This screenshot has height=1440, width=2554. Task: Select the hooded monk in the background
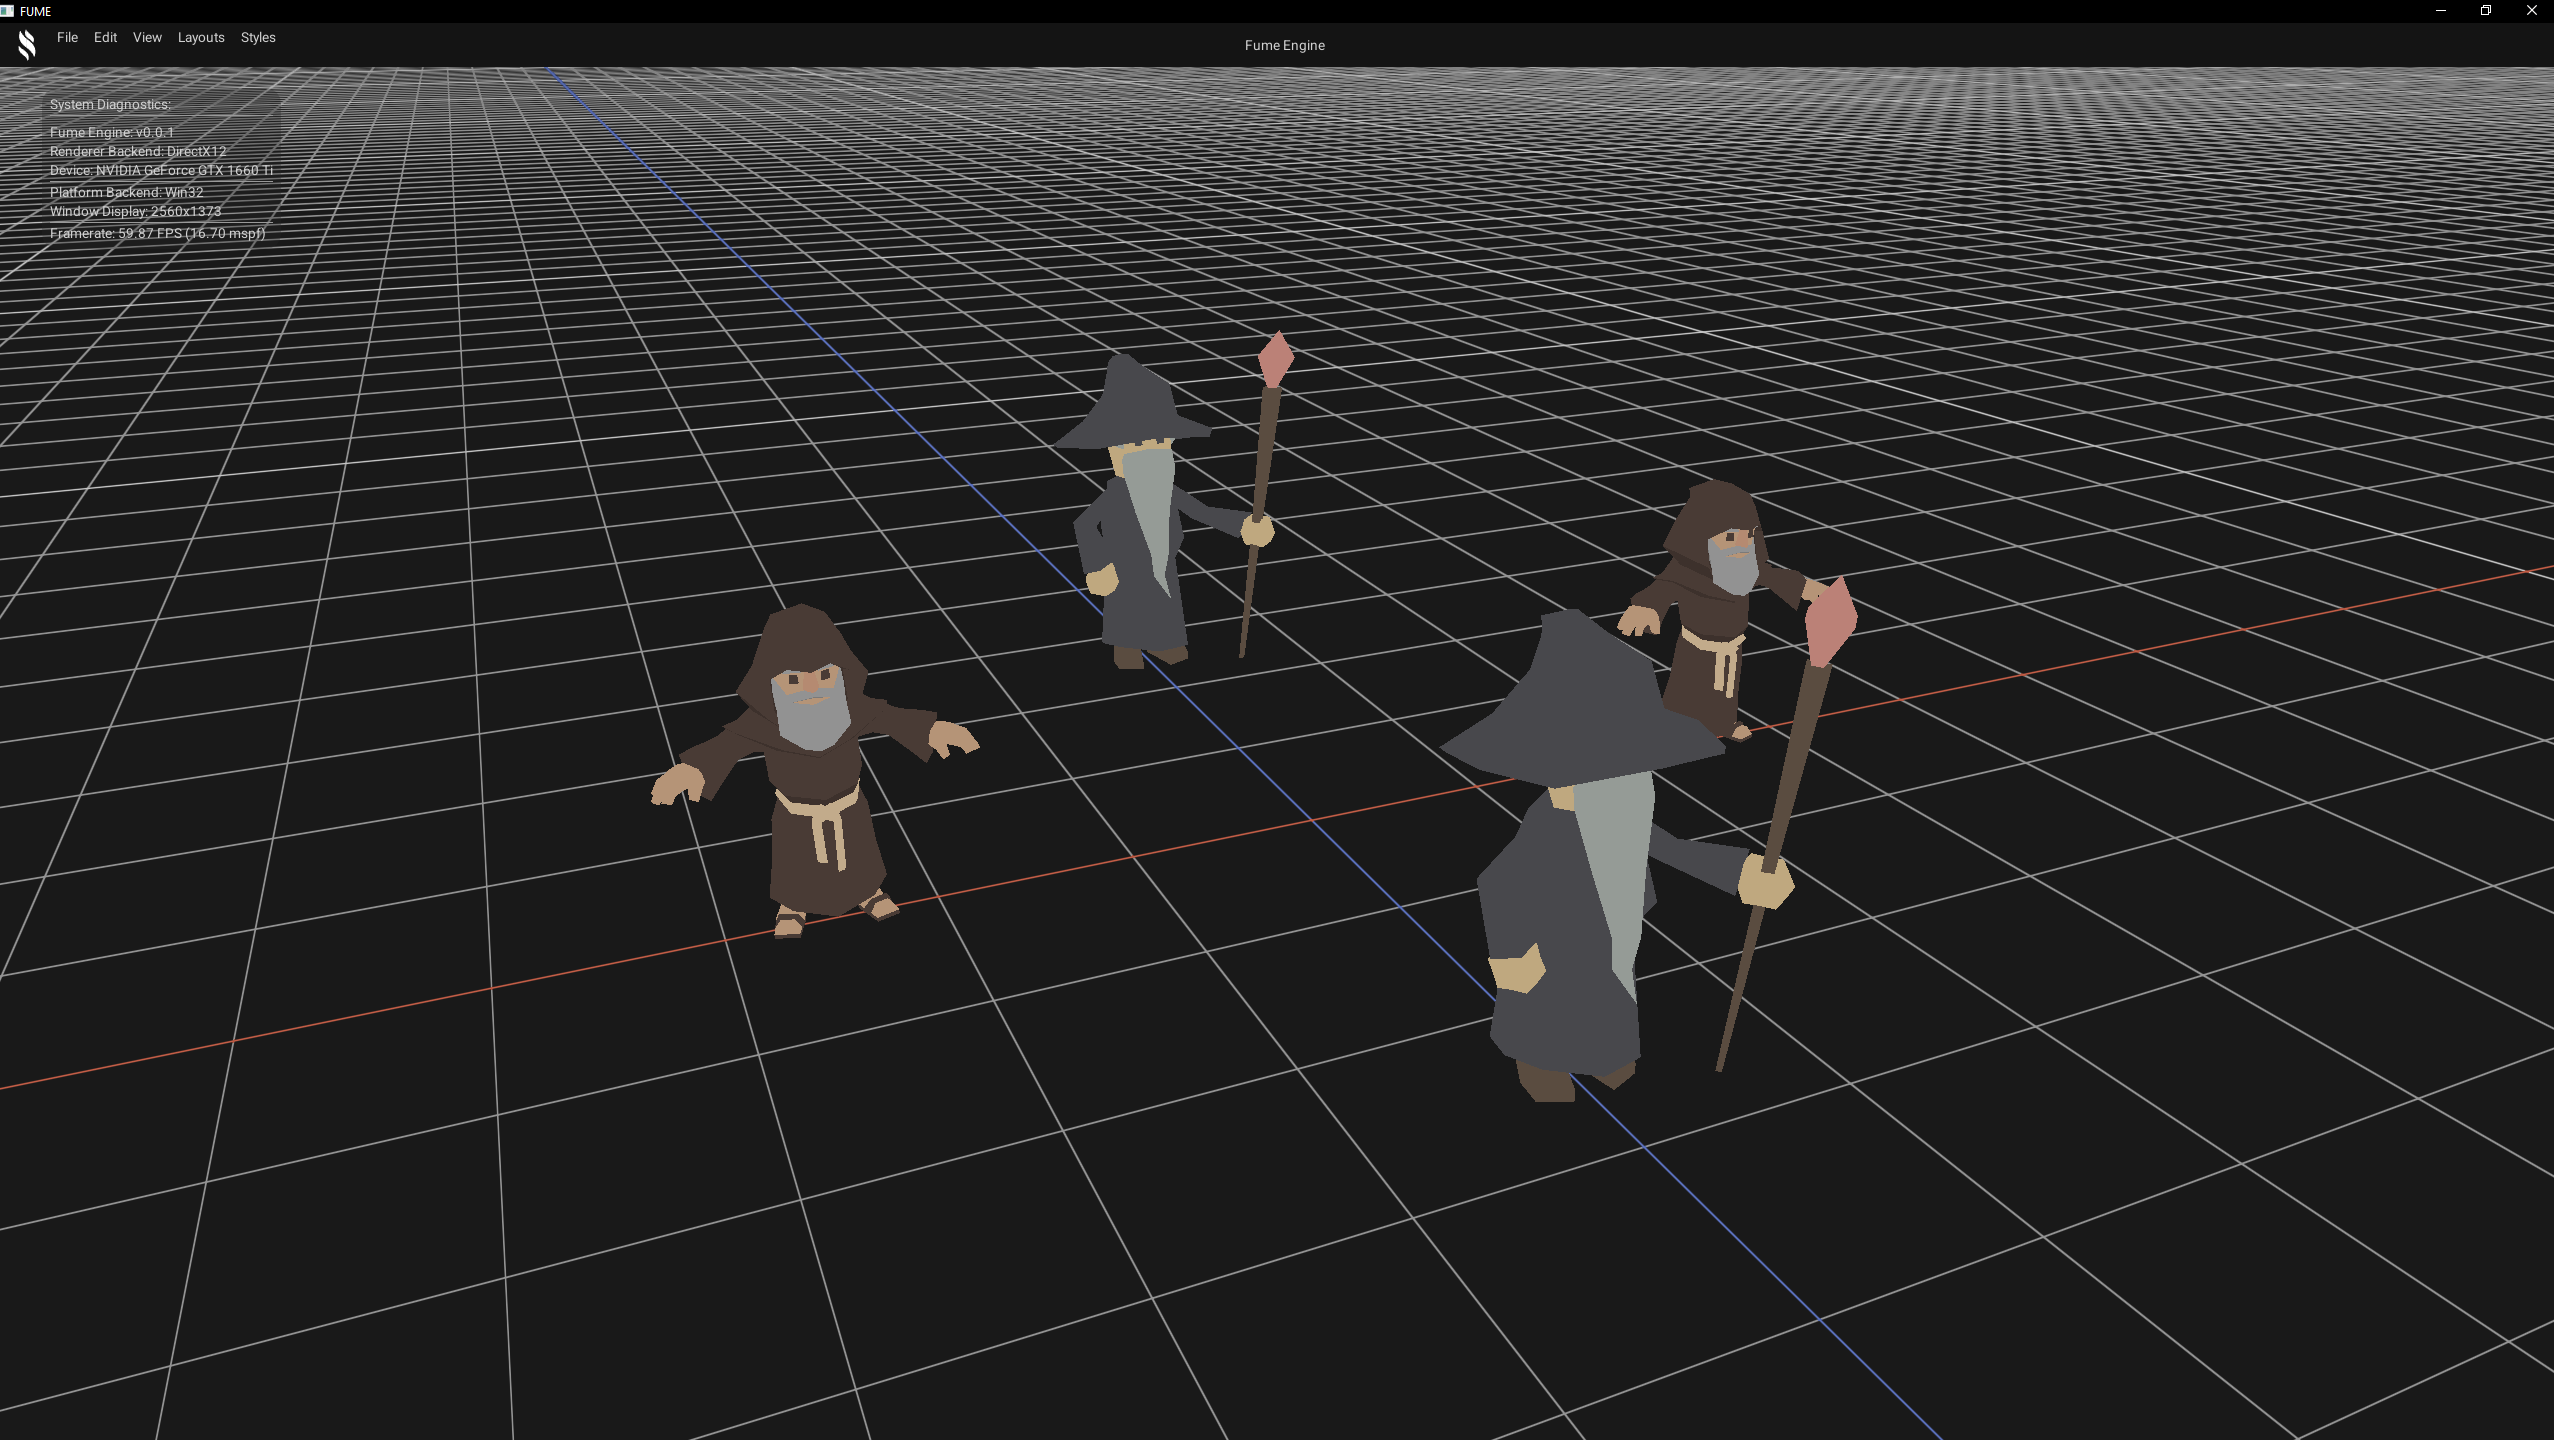point(1715,610)
